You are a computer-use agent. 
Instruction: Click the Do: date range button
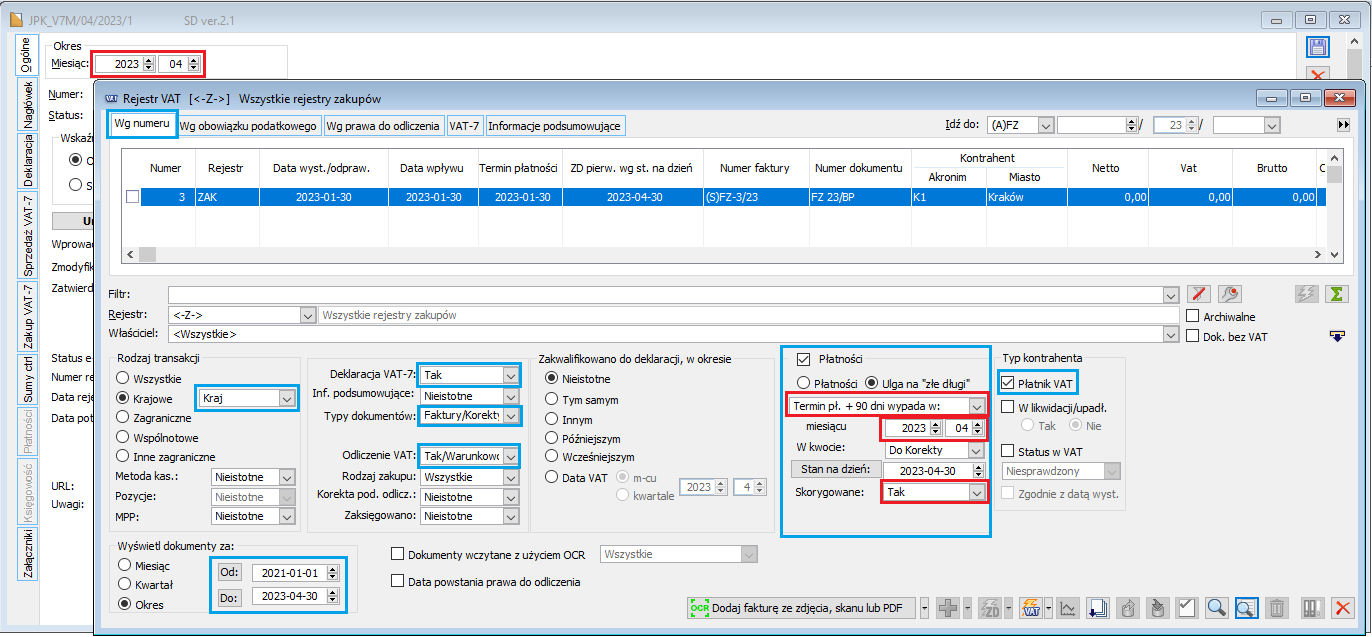click(228, 596)
